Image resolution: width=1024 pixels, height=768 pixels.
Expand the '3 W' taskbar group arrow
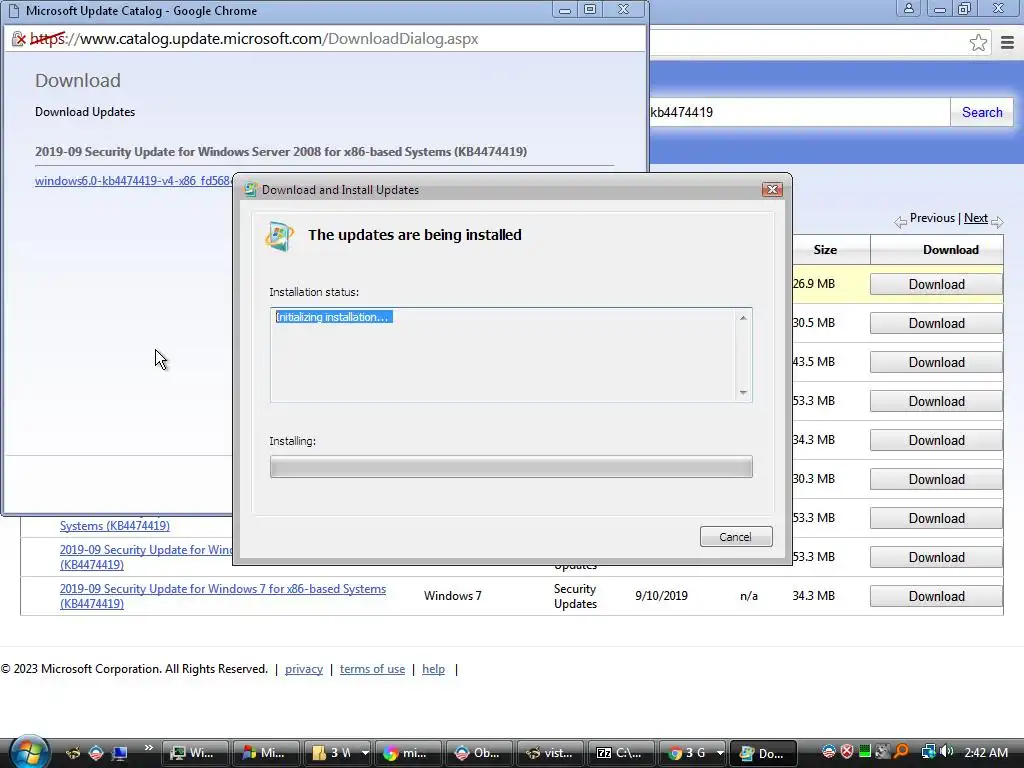tap(364, 753)
